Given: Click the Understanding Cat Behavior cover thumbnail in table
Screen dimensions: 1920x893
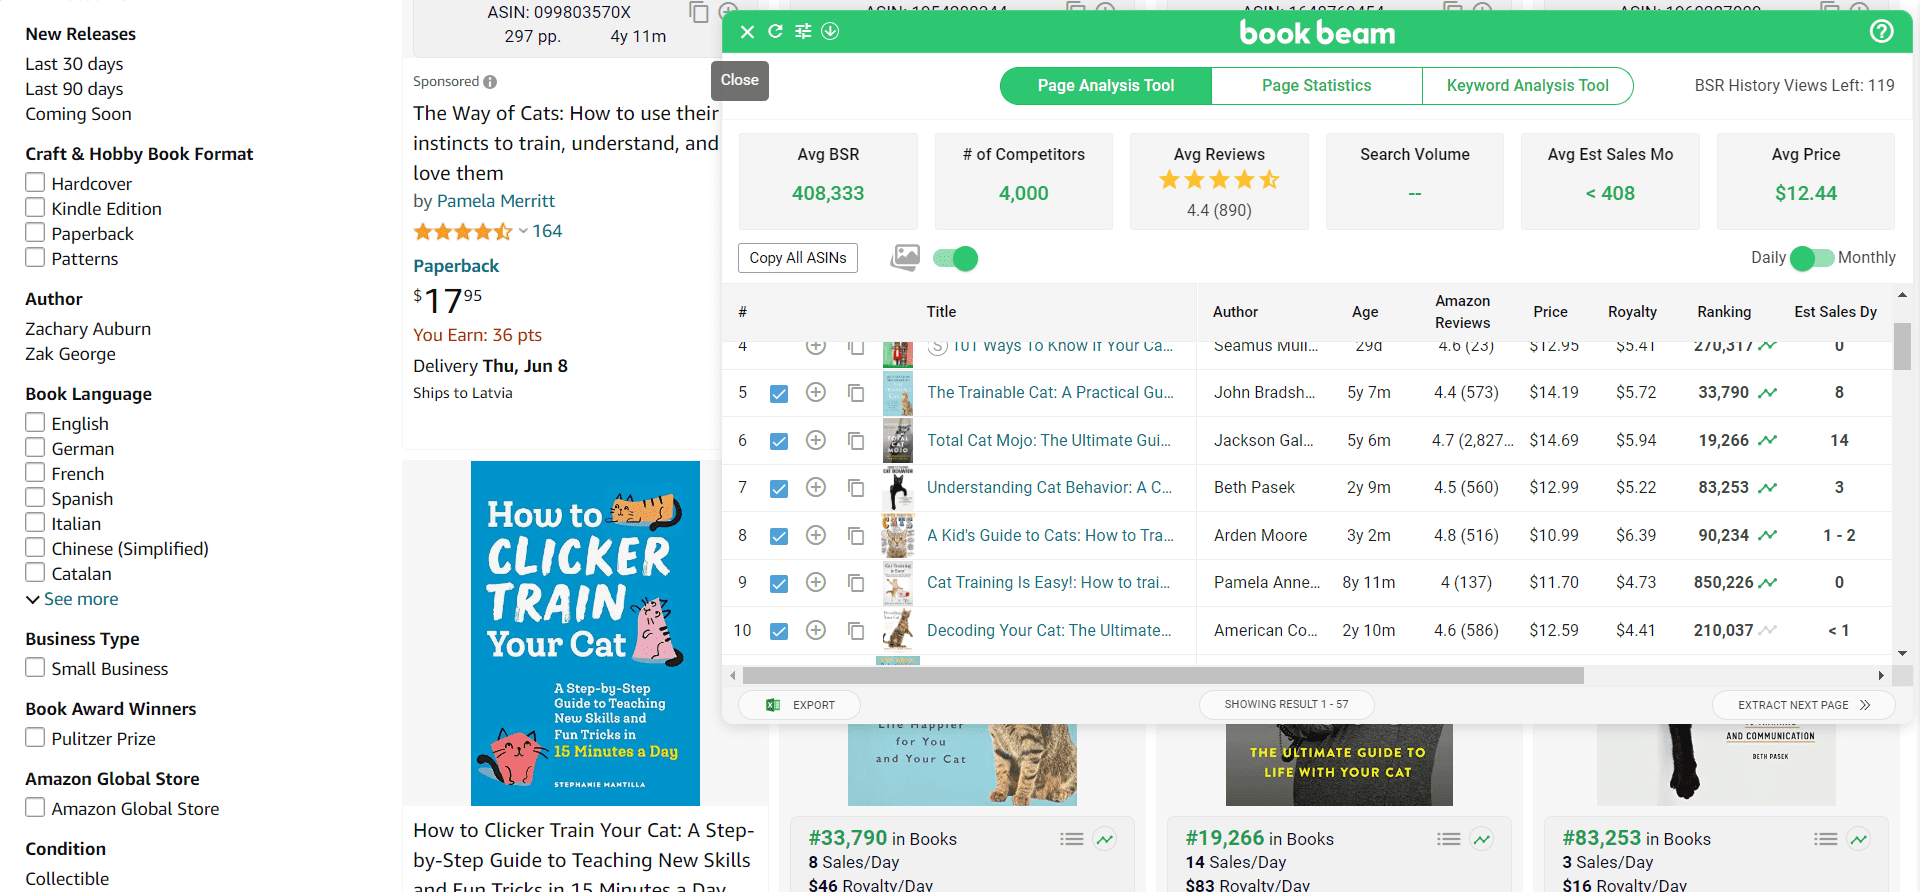Looking at the screenshot, I should pos(898,488).
